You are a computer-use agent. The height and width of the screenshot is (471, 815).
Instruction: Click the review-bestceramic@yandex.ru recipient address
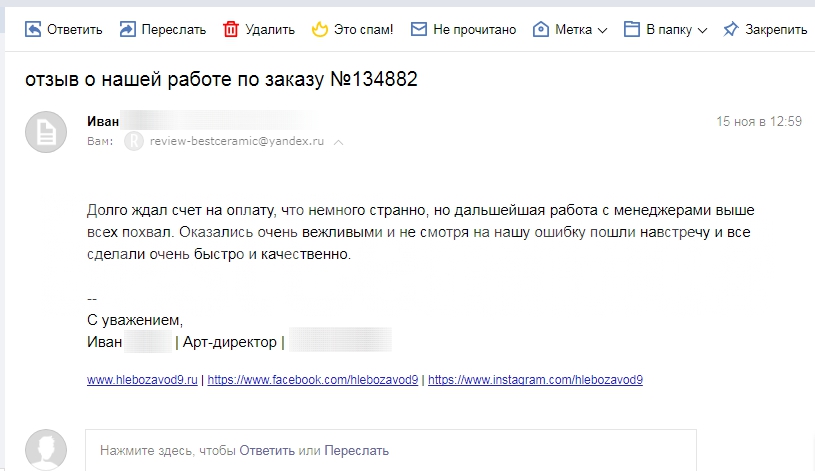tap(236, 141)
